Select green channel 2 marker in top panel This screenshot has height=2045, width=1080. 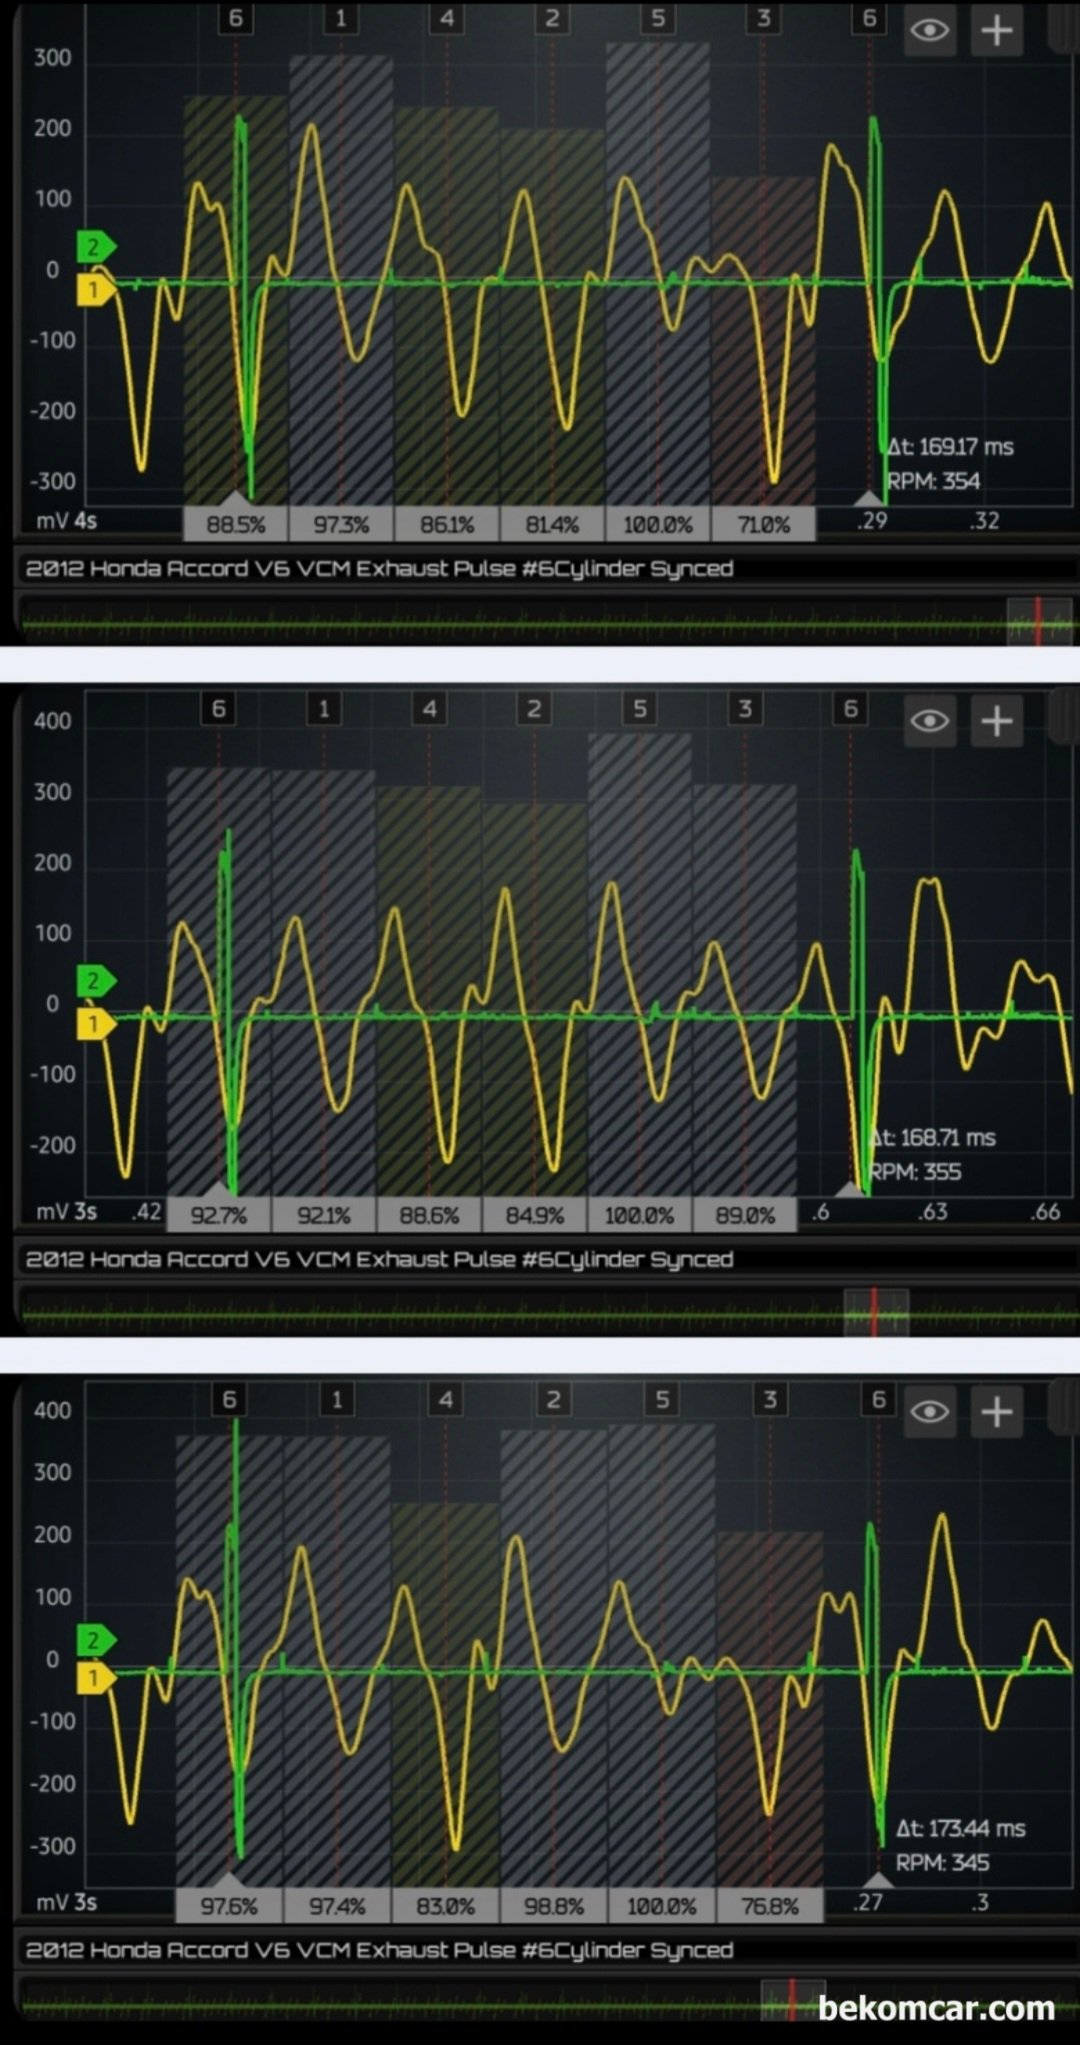[95, 246]
